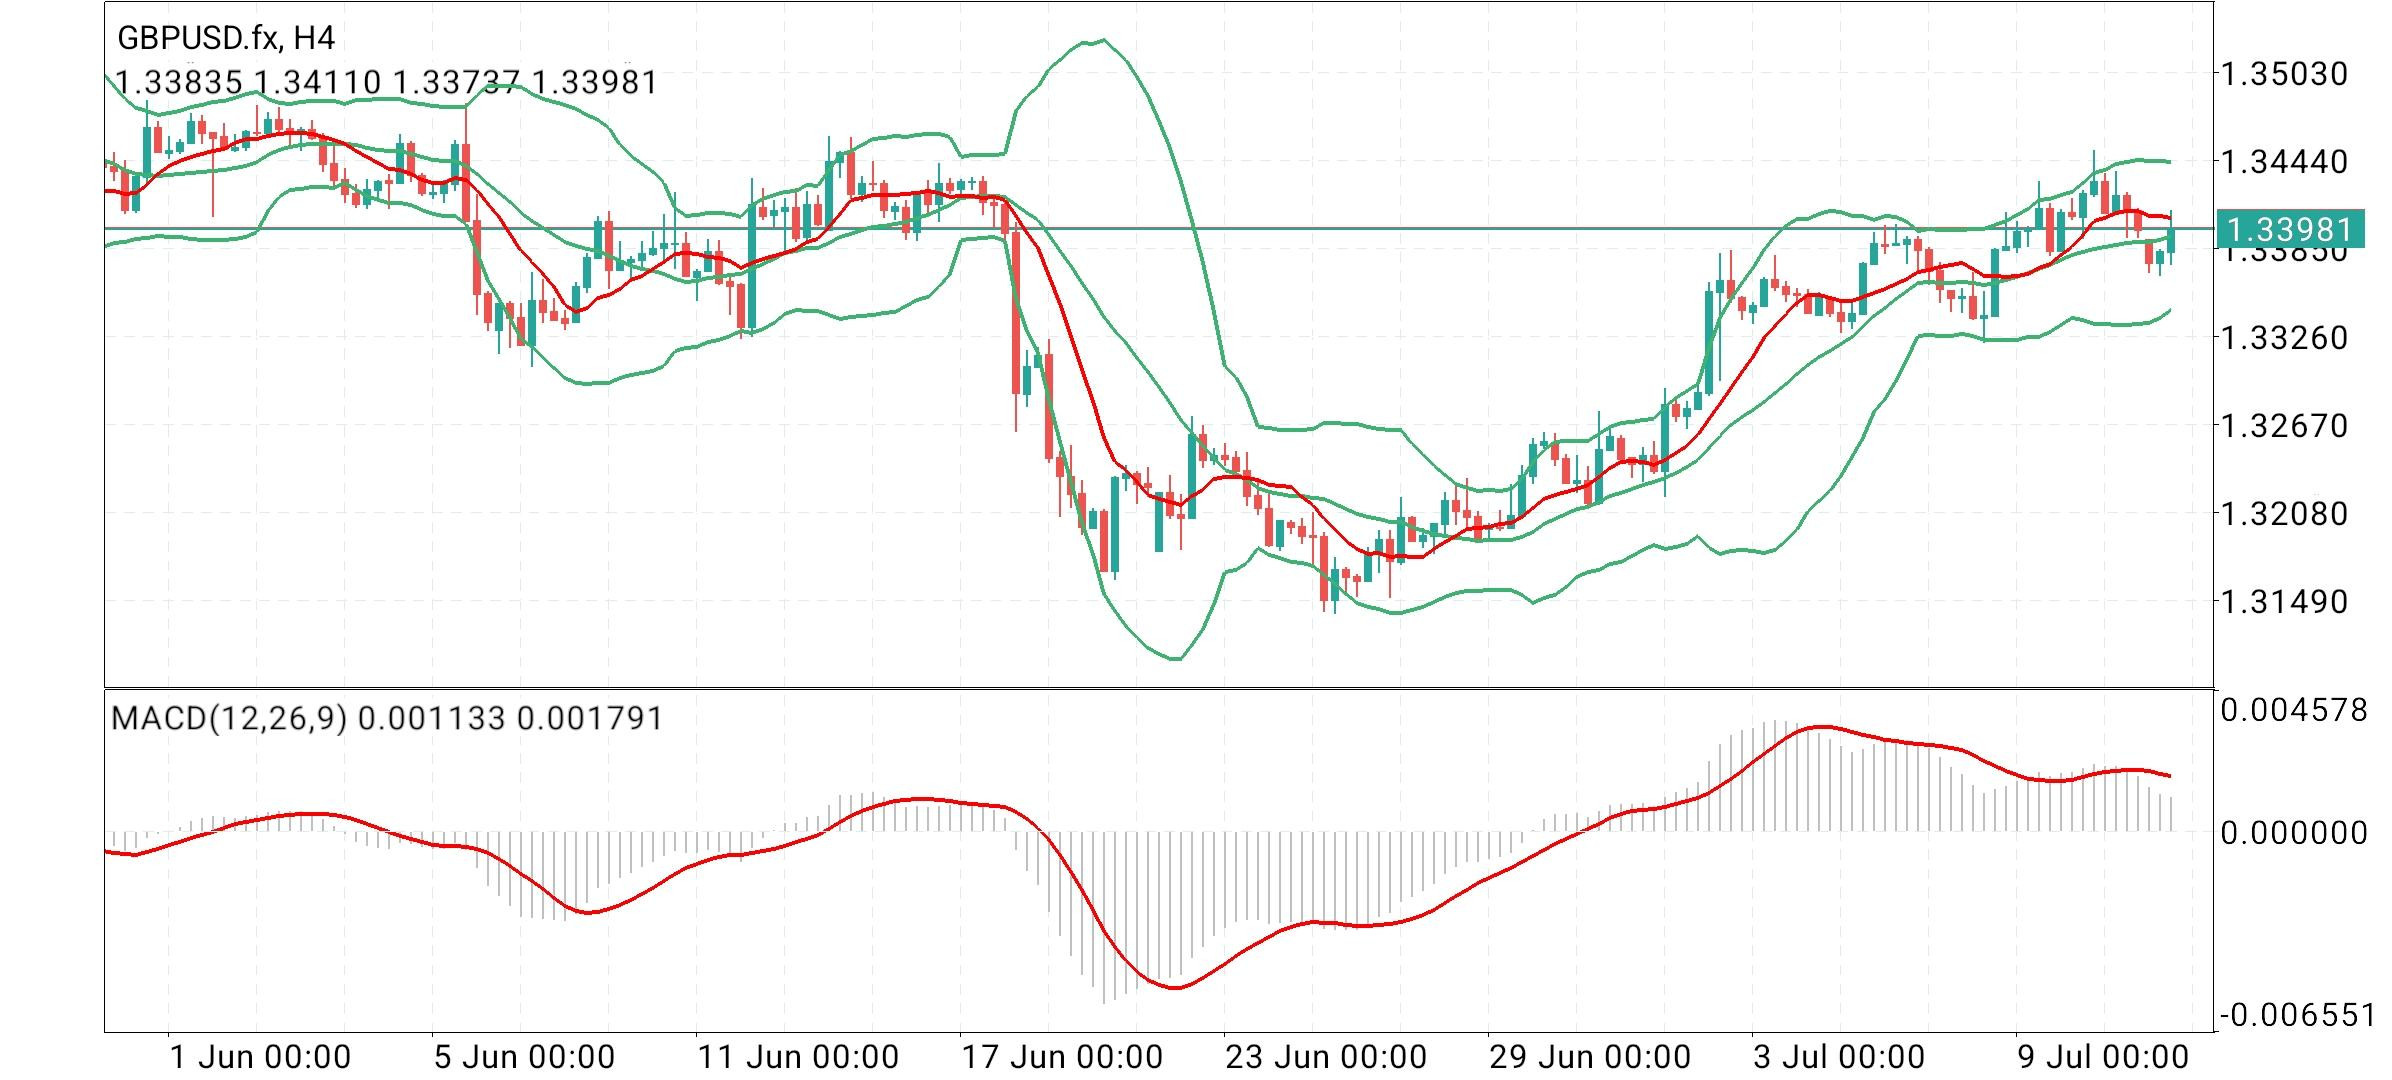Viewport: 2392px width, 1080px height.
Task: Click the MACD axis value 0.004578
Action: pos(2294,710)
